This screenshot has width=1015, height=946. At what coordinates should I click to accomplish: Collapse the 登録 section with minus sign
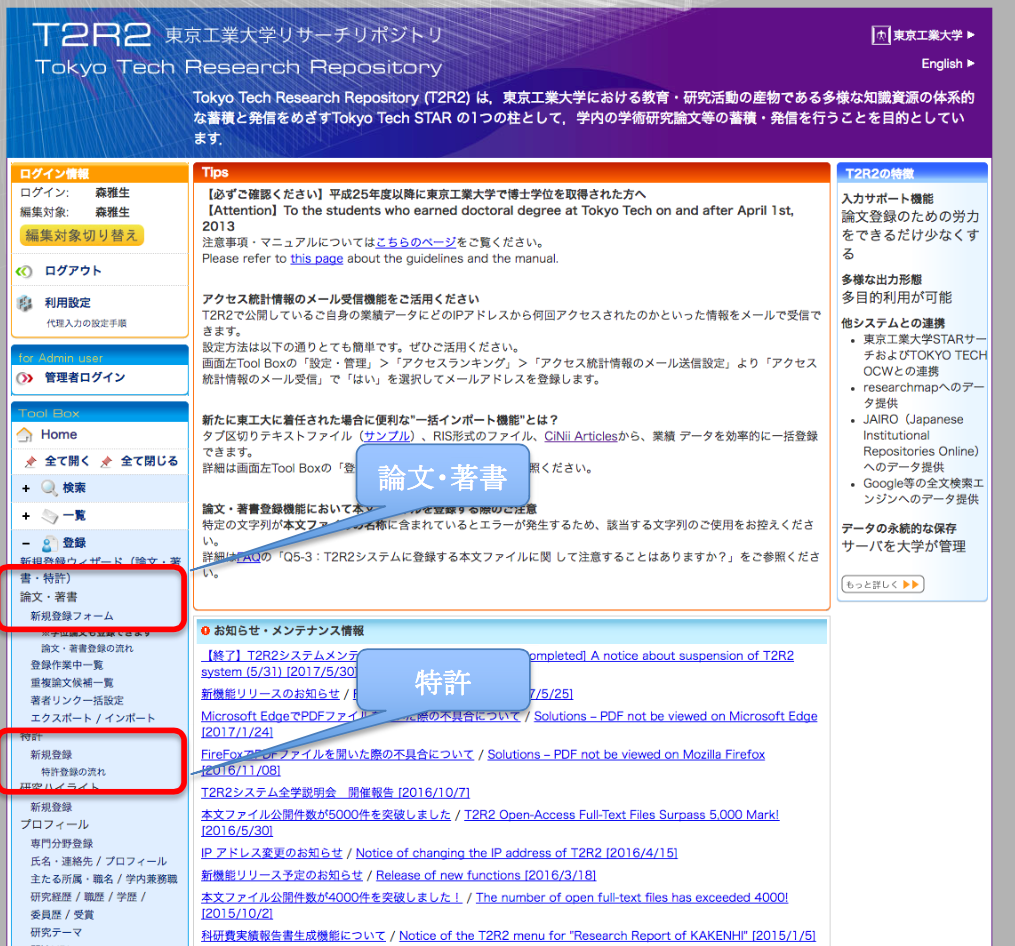point(26,544)
